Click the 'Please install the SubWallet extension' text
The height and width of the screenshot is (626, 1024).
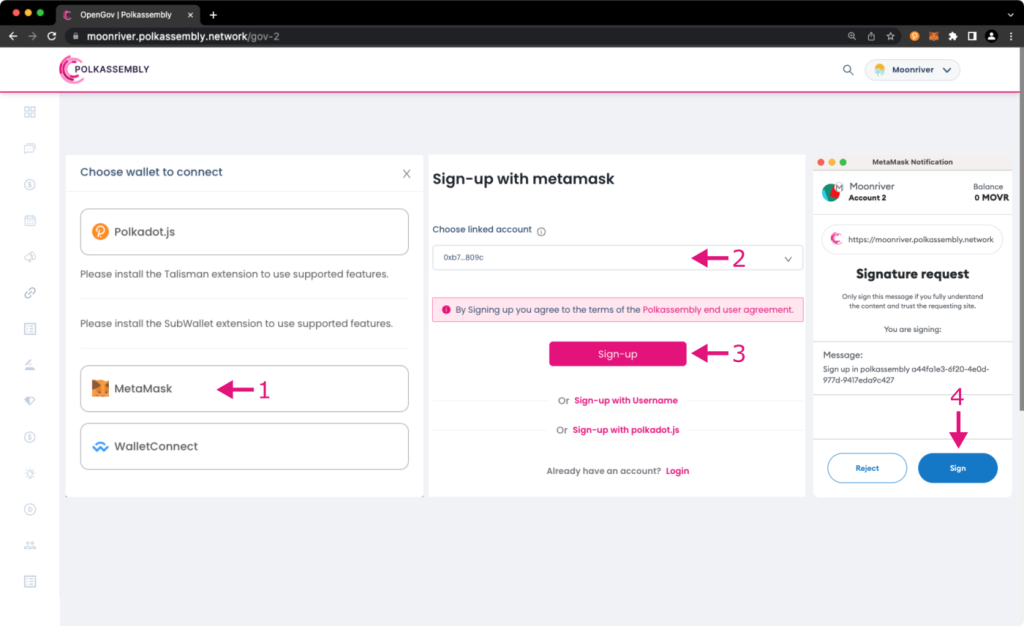[236, 324]
